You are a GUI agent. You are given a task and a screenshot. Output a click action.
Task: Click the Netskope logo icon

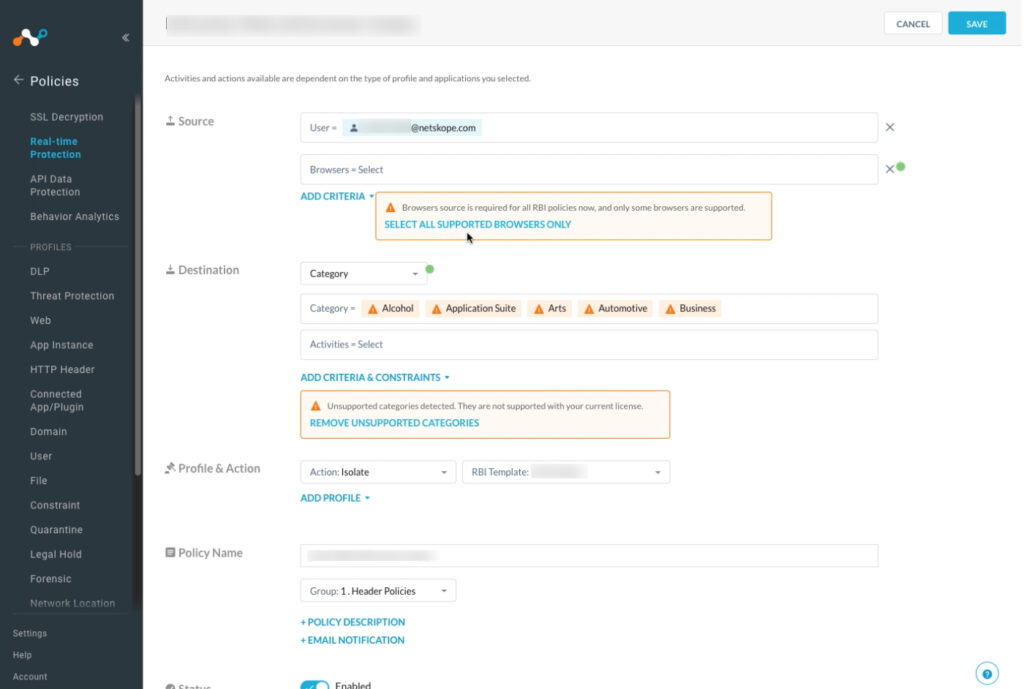click(x=30, y=38)
